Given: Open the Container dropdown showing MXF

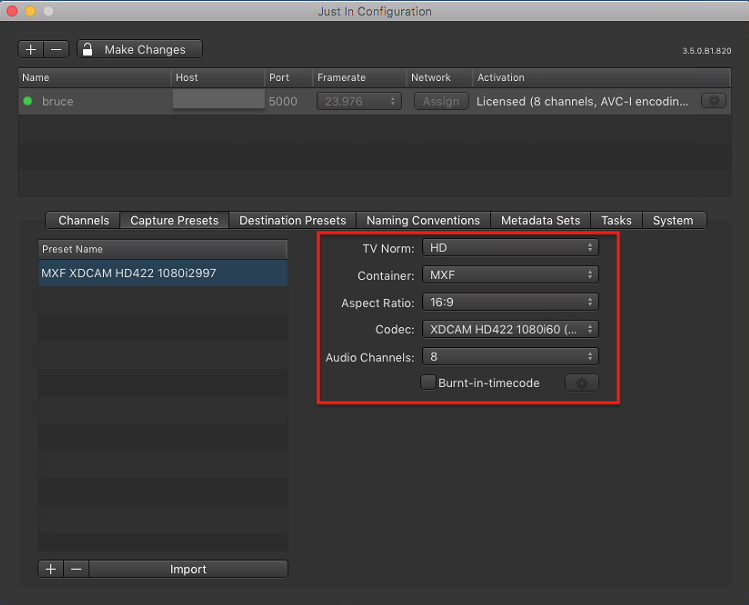Looking at the screenshot, I should click(x=510, y=275).
